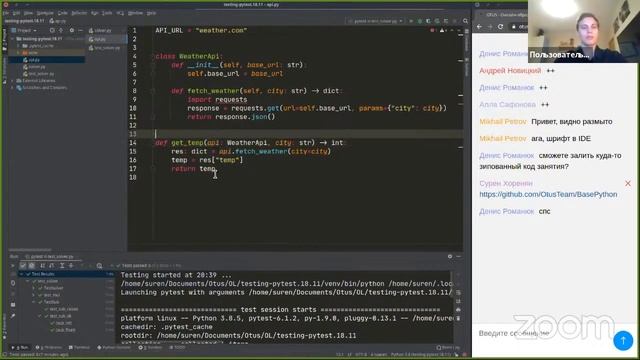The width and height of the screenshot is (640, 360).
Task: Toggle sort tests by duration
Action: (51, 266)
